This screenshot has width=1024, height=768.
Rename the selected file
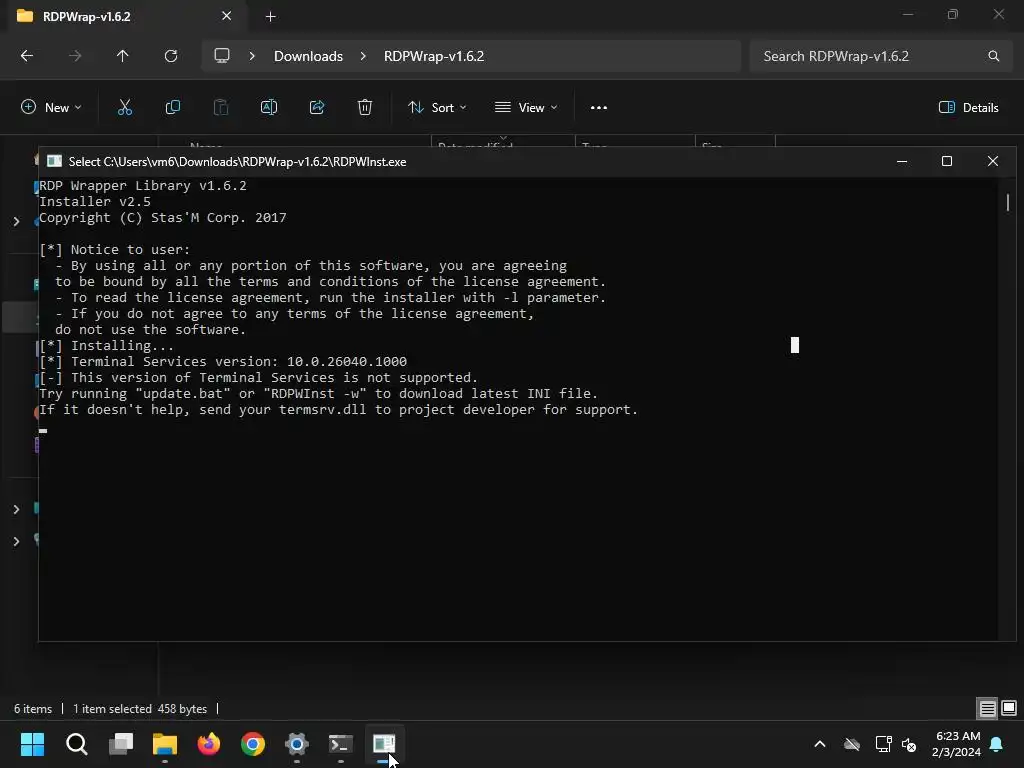269,108
